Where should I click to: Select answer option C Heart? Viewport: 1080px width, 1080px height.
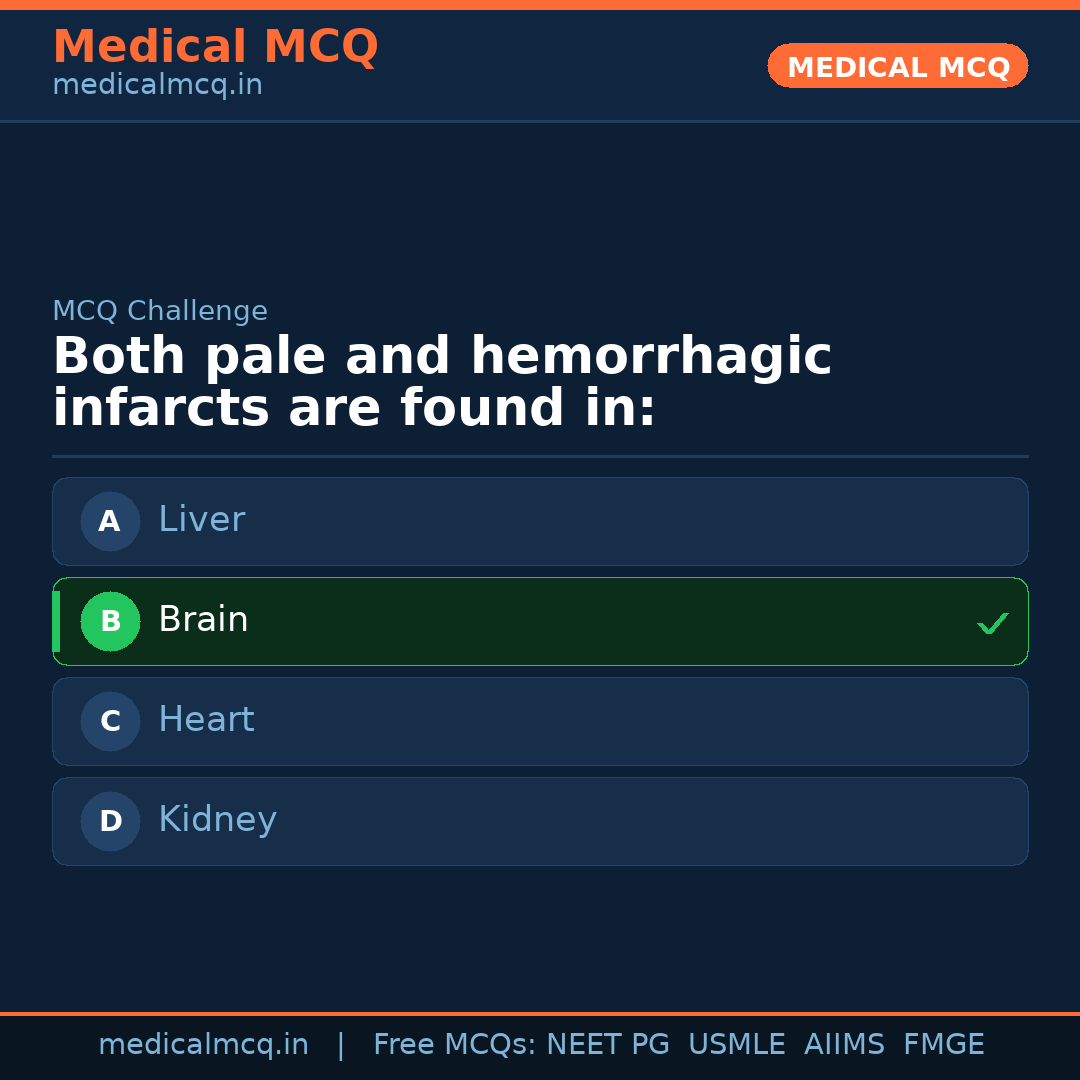point(540,721)
